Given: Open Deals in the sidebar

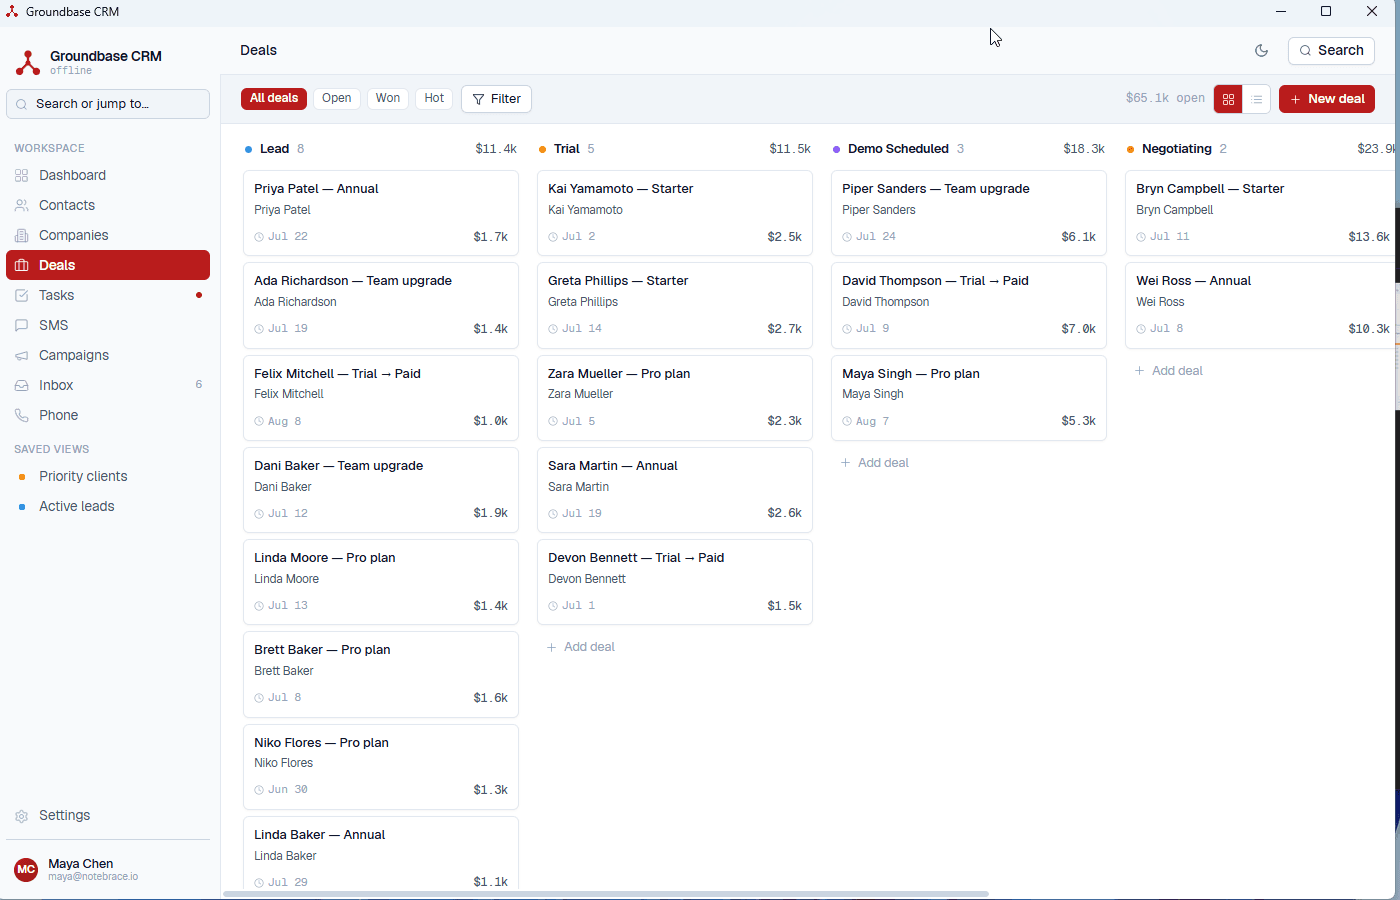Looking at the screenshot, I should pyautogui.click(x=108, y=265).
